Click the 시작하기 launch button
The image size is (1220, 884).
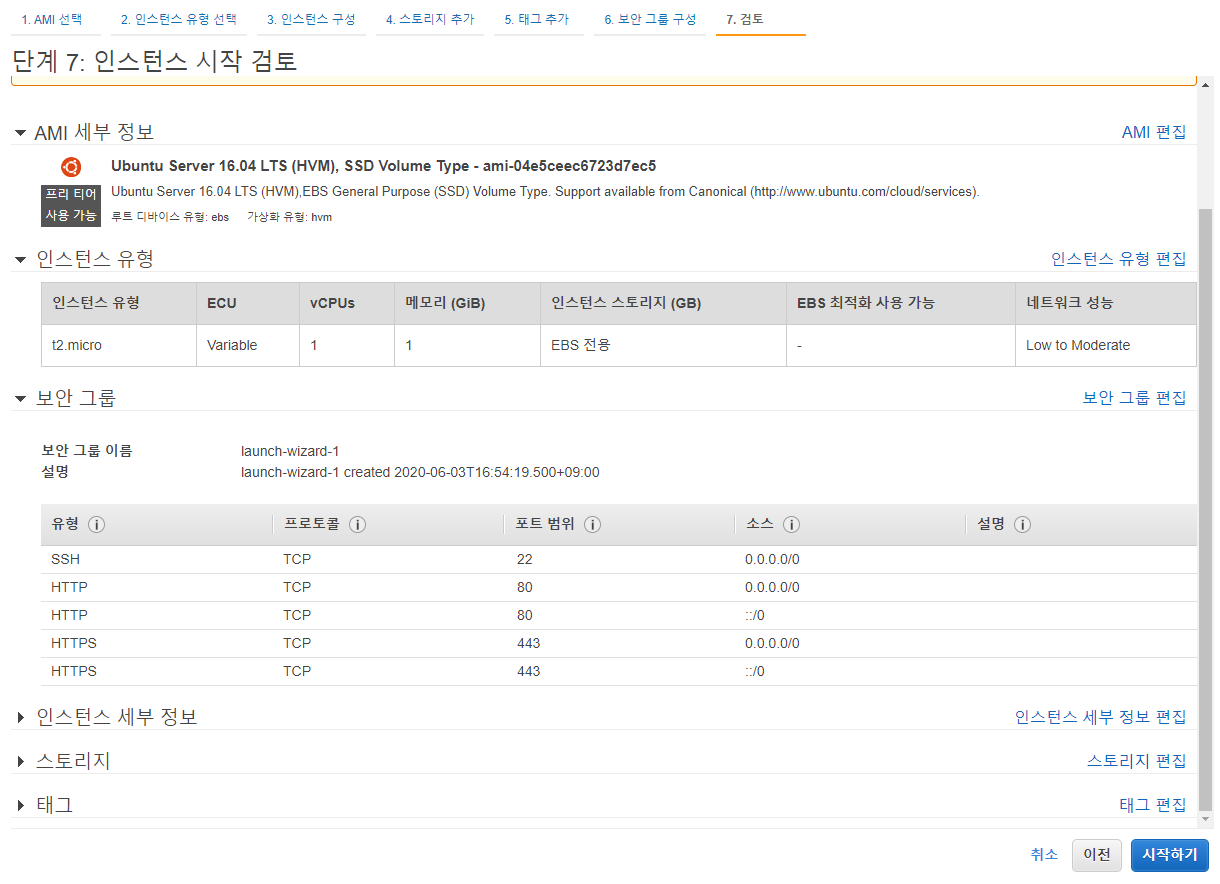coord(1170,855)
